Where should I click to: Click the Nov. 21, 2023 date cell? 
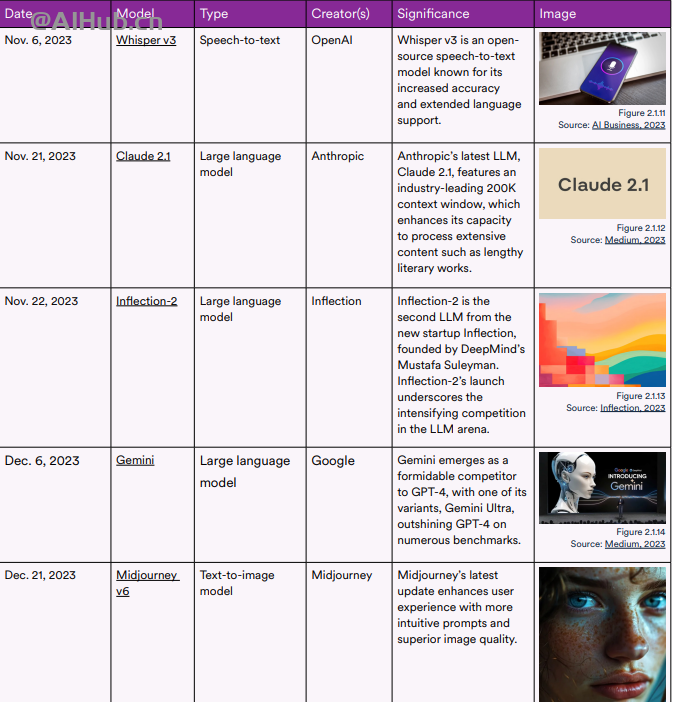pos(40,157)
